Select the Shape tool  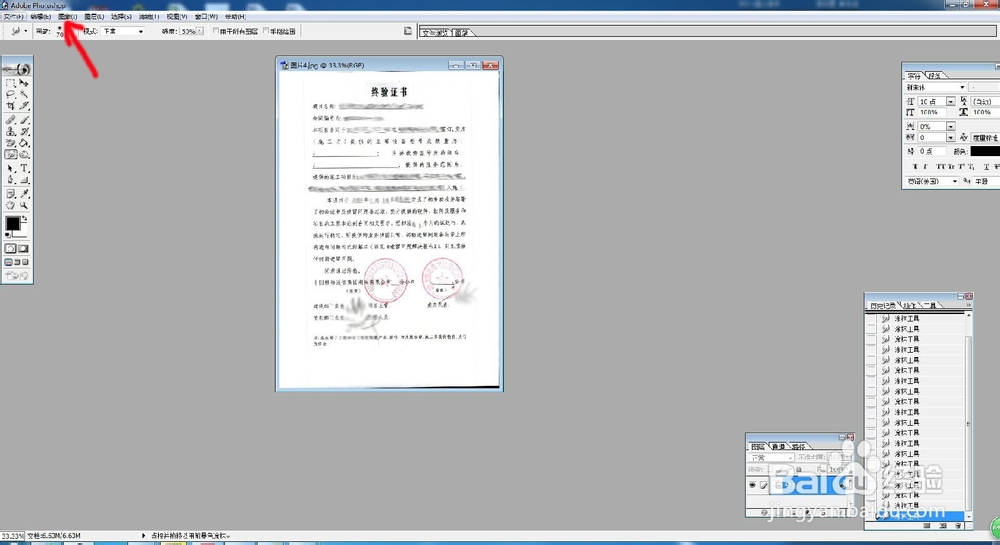pyautogui.click(x=24, y=180)
